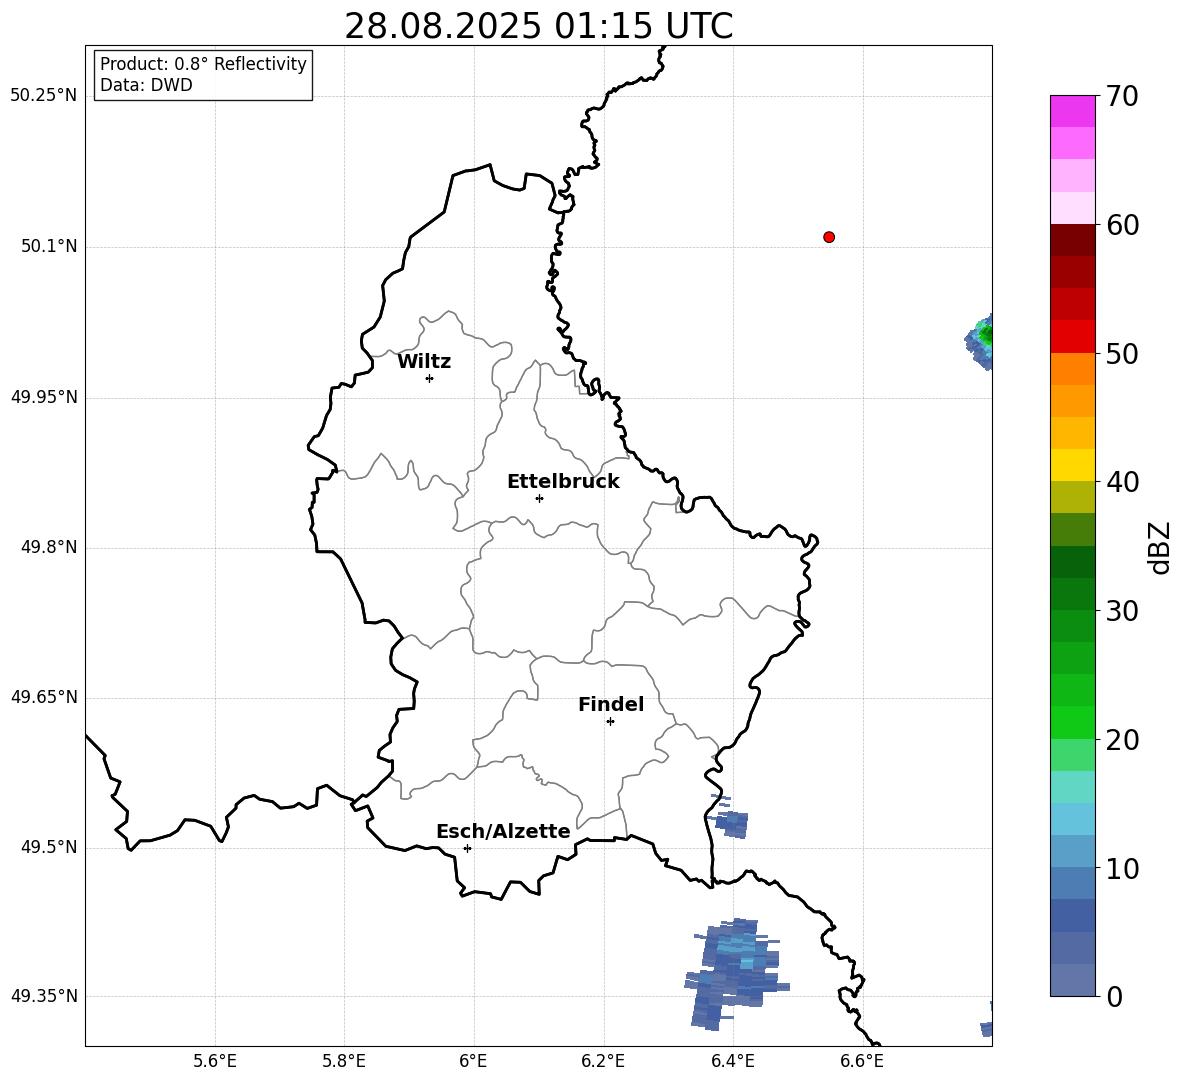1184x1081 pixels.
Task: Click the Findel city label
Action: (611, 704)
